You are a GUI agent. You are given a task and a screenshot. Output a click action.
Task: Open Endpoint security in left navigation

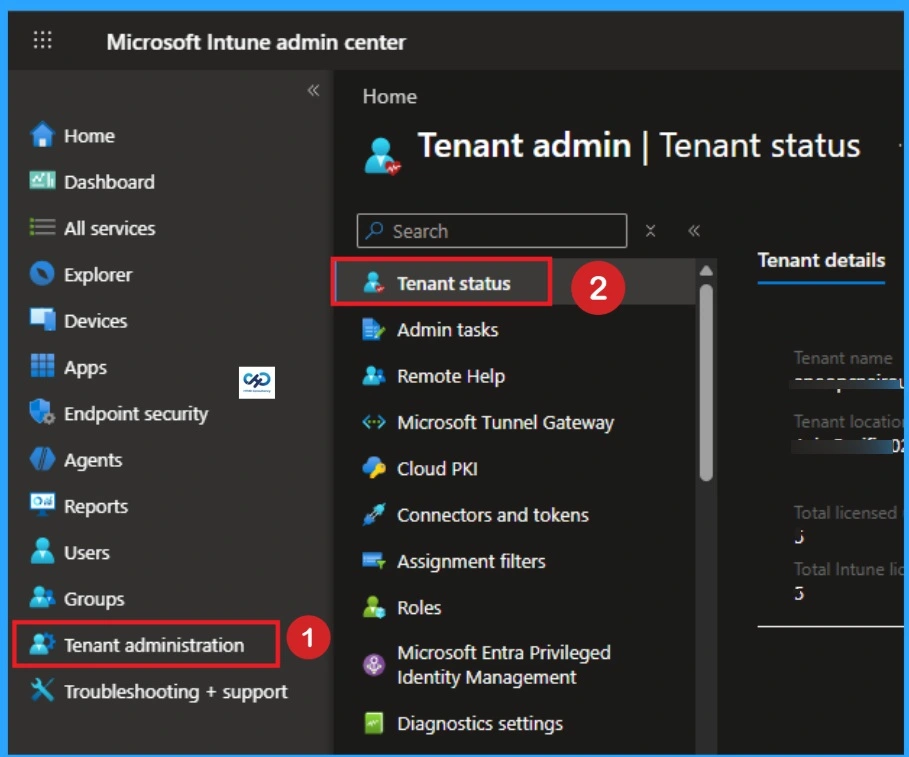136,413
